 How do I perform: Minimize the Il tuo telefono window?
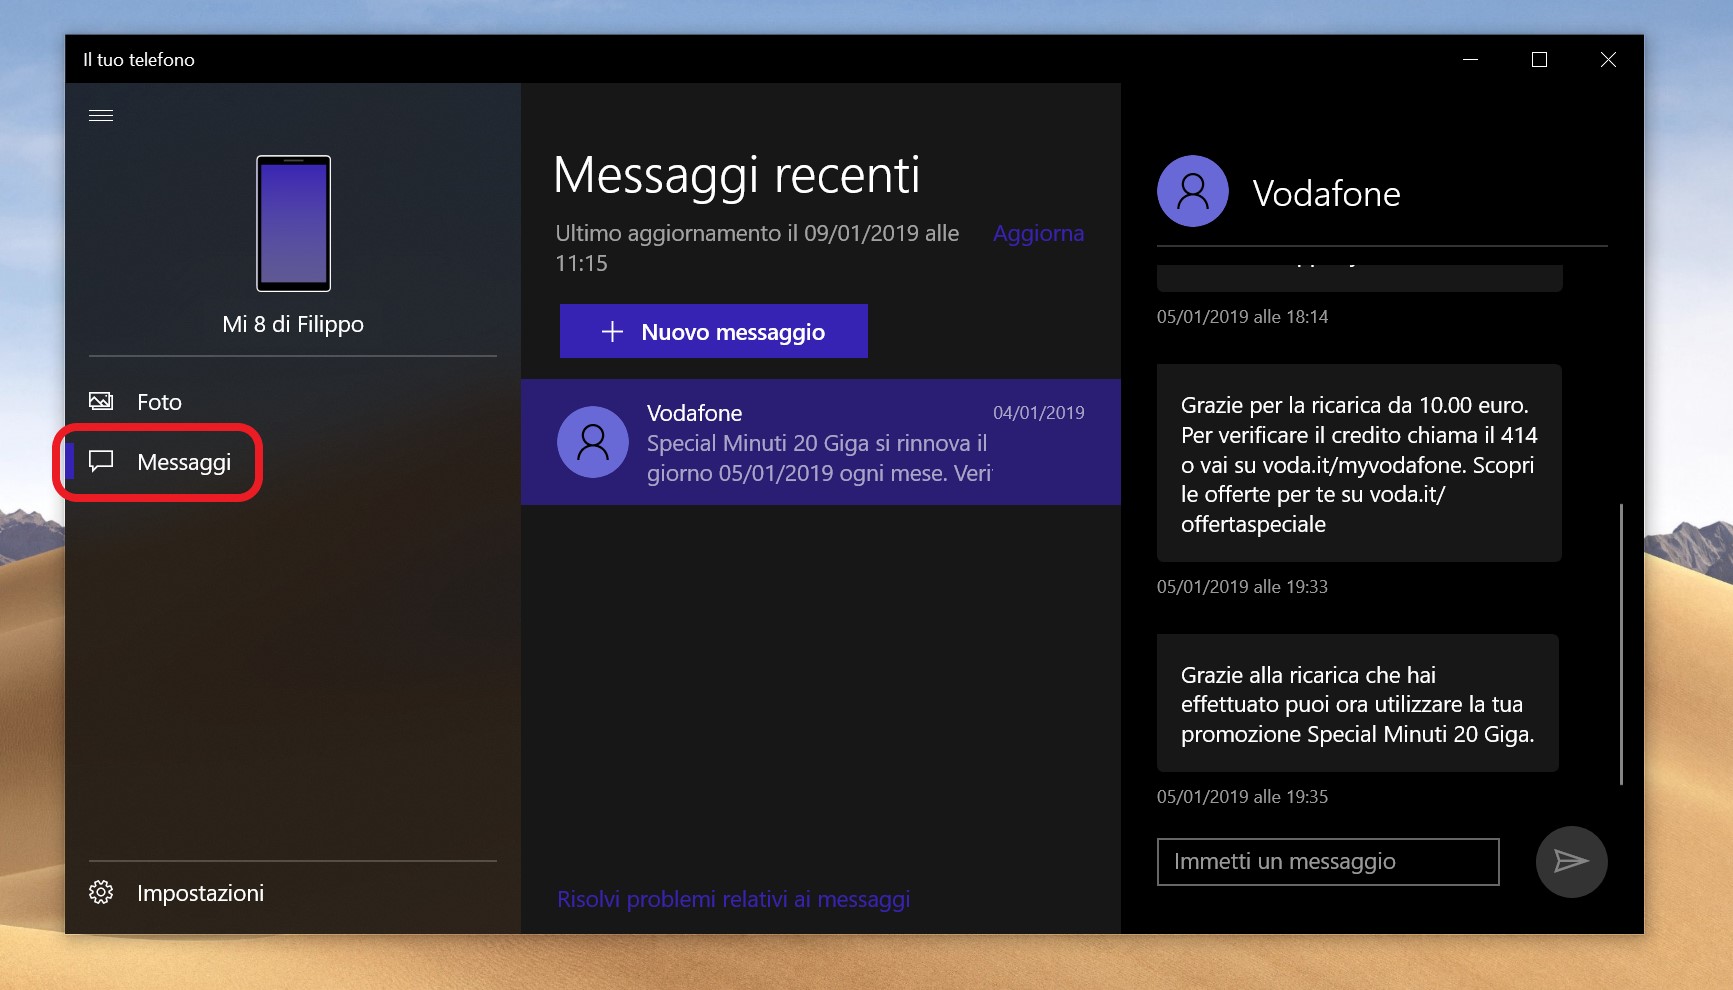pyautogui.click(x=1470, y=59)
